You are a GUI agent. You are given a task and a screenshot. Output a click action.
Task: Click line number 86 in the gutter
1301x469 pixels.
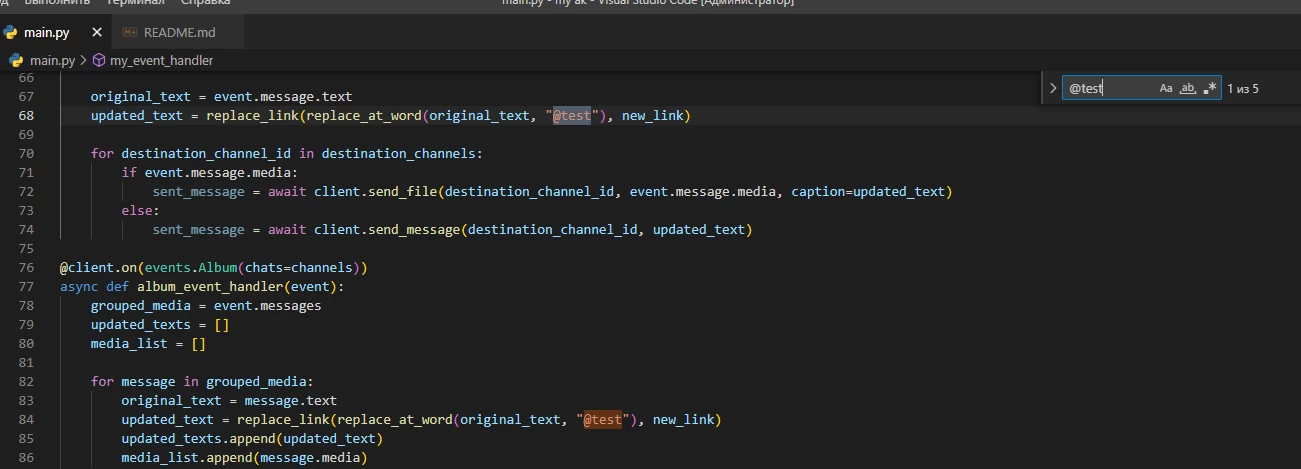[26, 457]
